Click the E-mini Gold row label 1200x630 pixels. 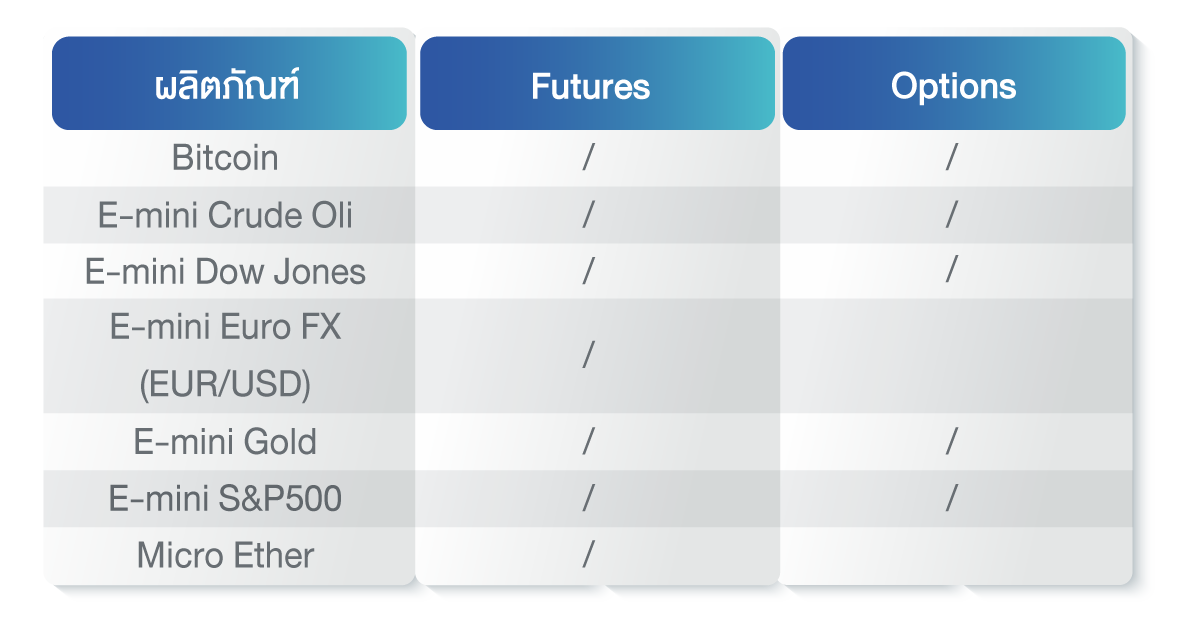pyautogui.click(x=225, y=442)
